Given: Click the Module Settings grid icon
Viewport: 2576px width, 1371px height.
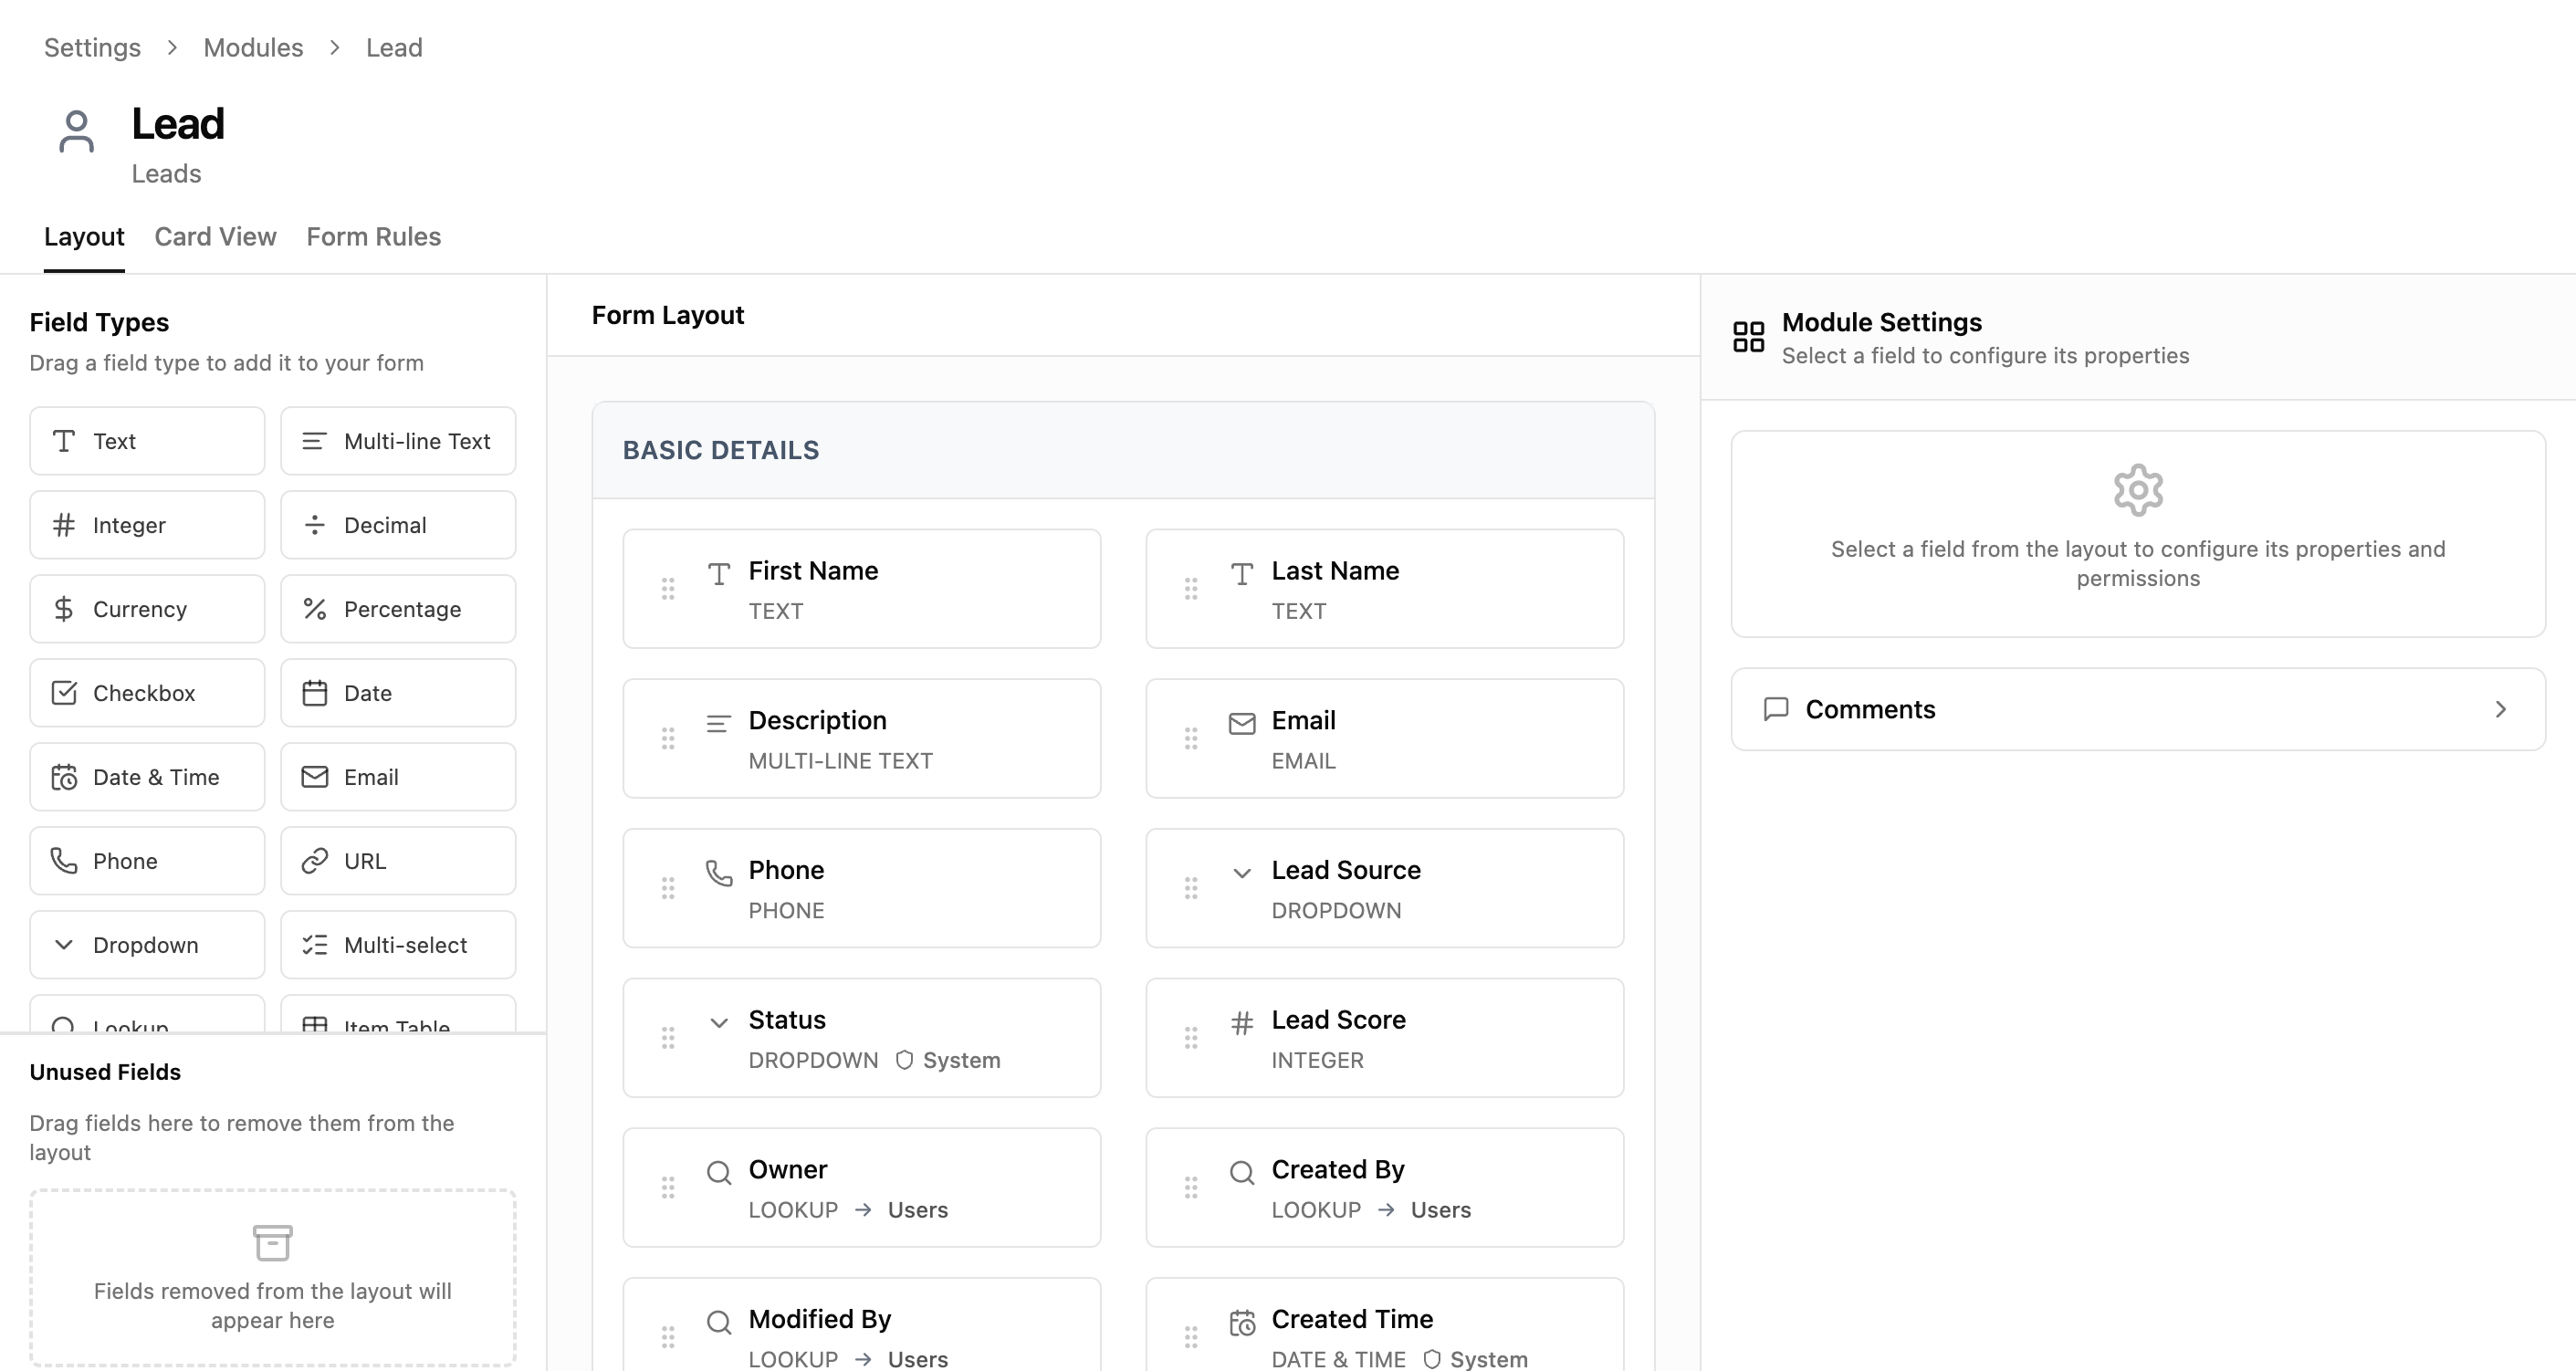Looking at the screenshot, I should pos(1748,337).
